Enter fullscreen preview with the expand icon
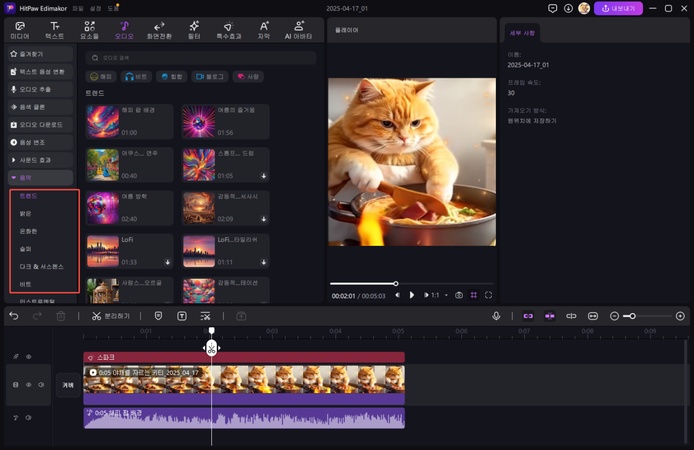694x450 pixels. pos(488,295)
